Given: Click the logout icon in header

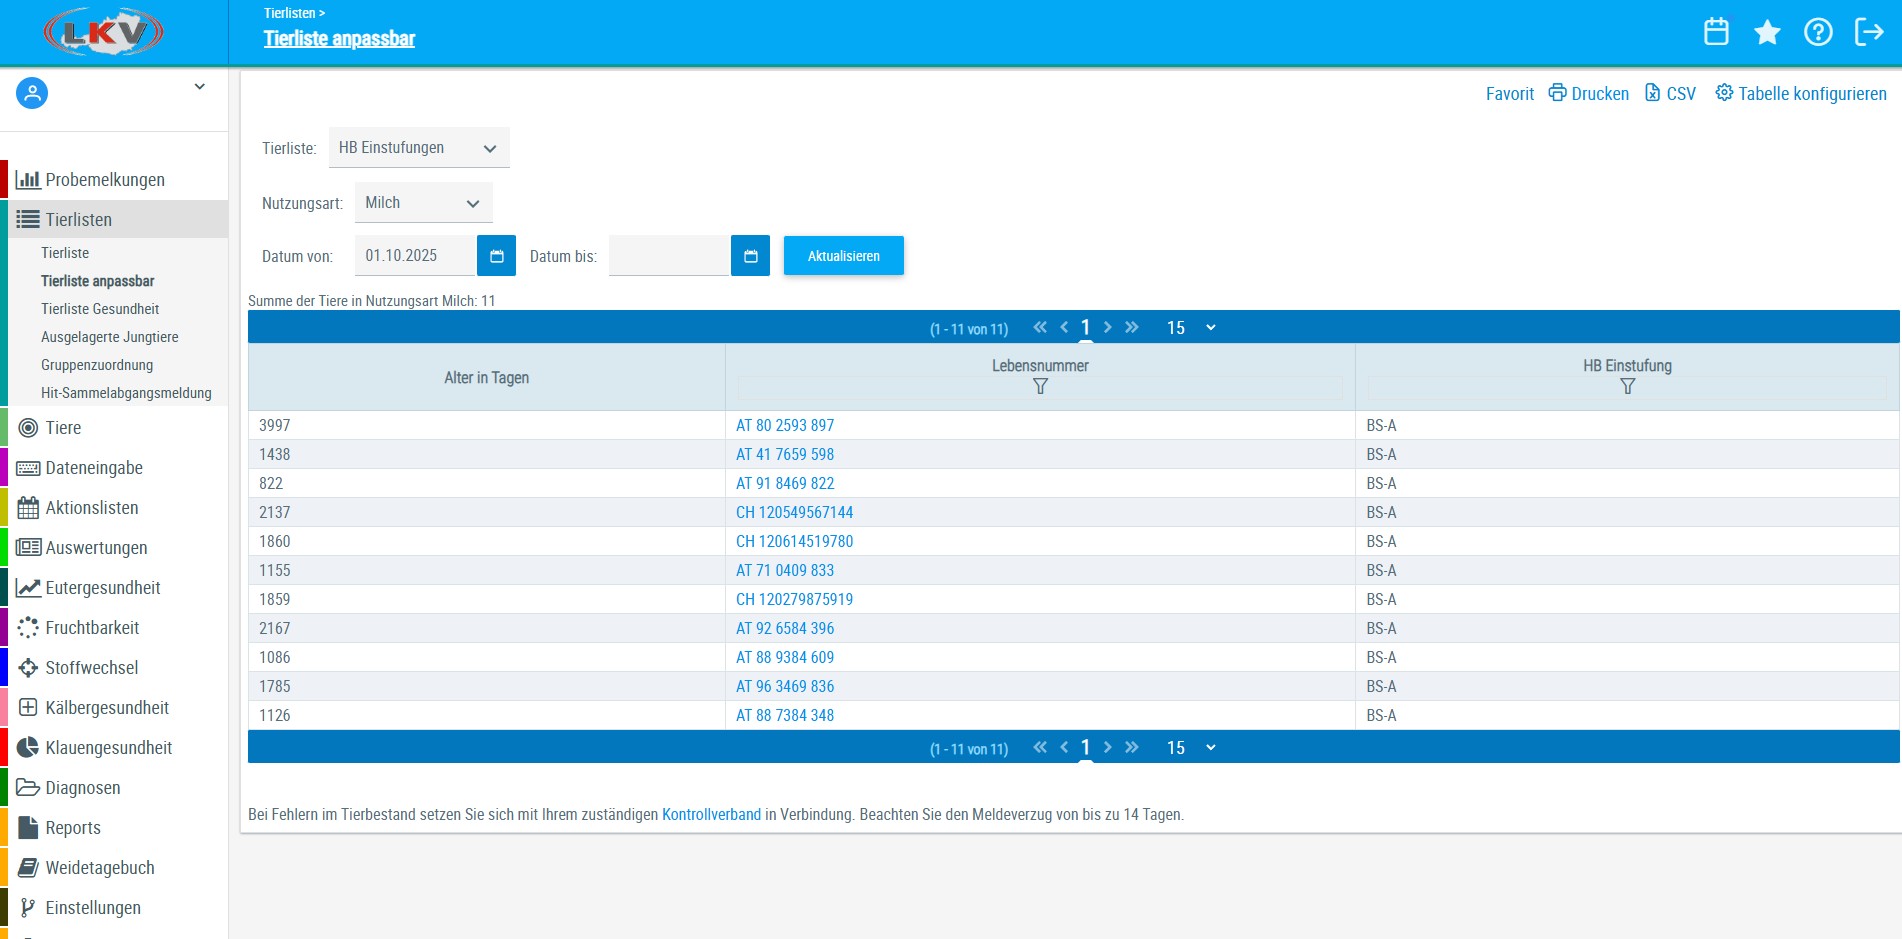Looking at the screenshot, I should [1868, 32].
